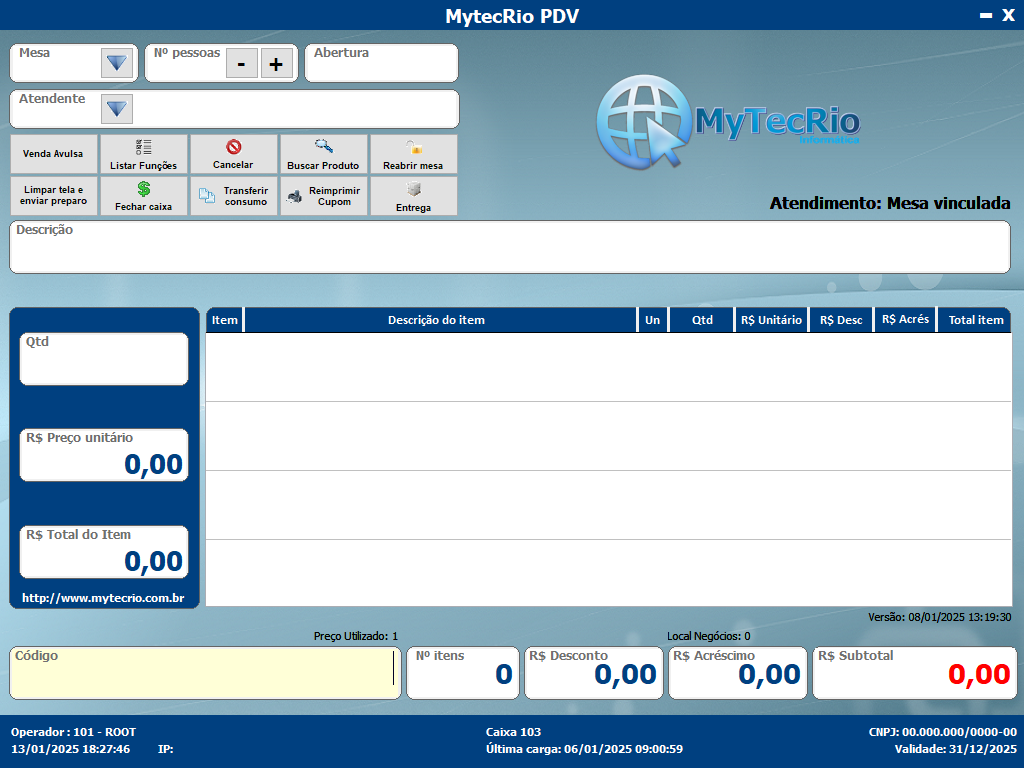Click the Total item column header
Viewport: 1024px width, 768px height.
click(975, 320)
